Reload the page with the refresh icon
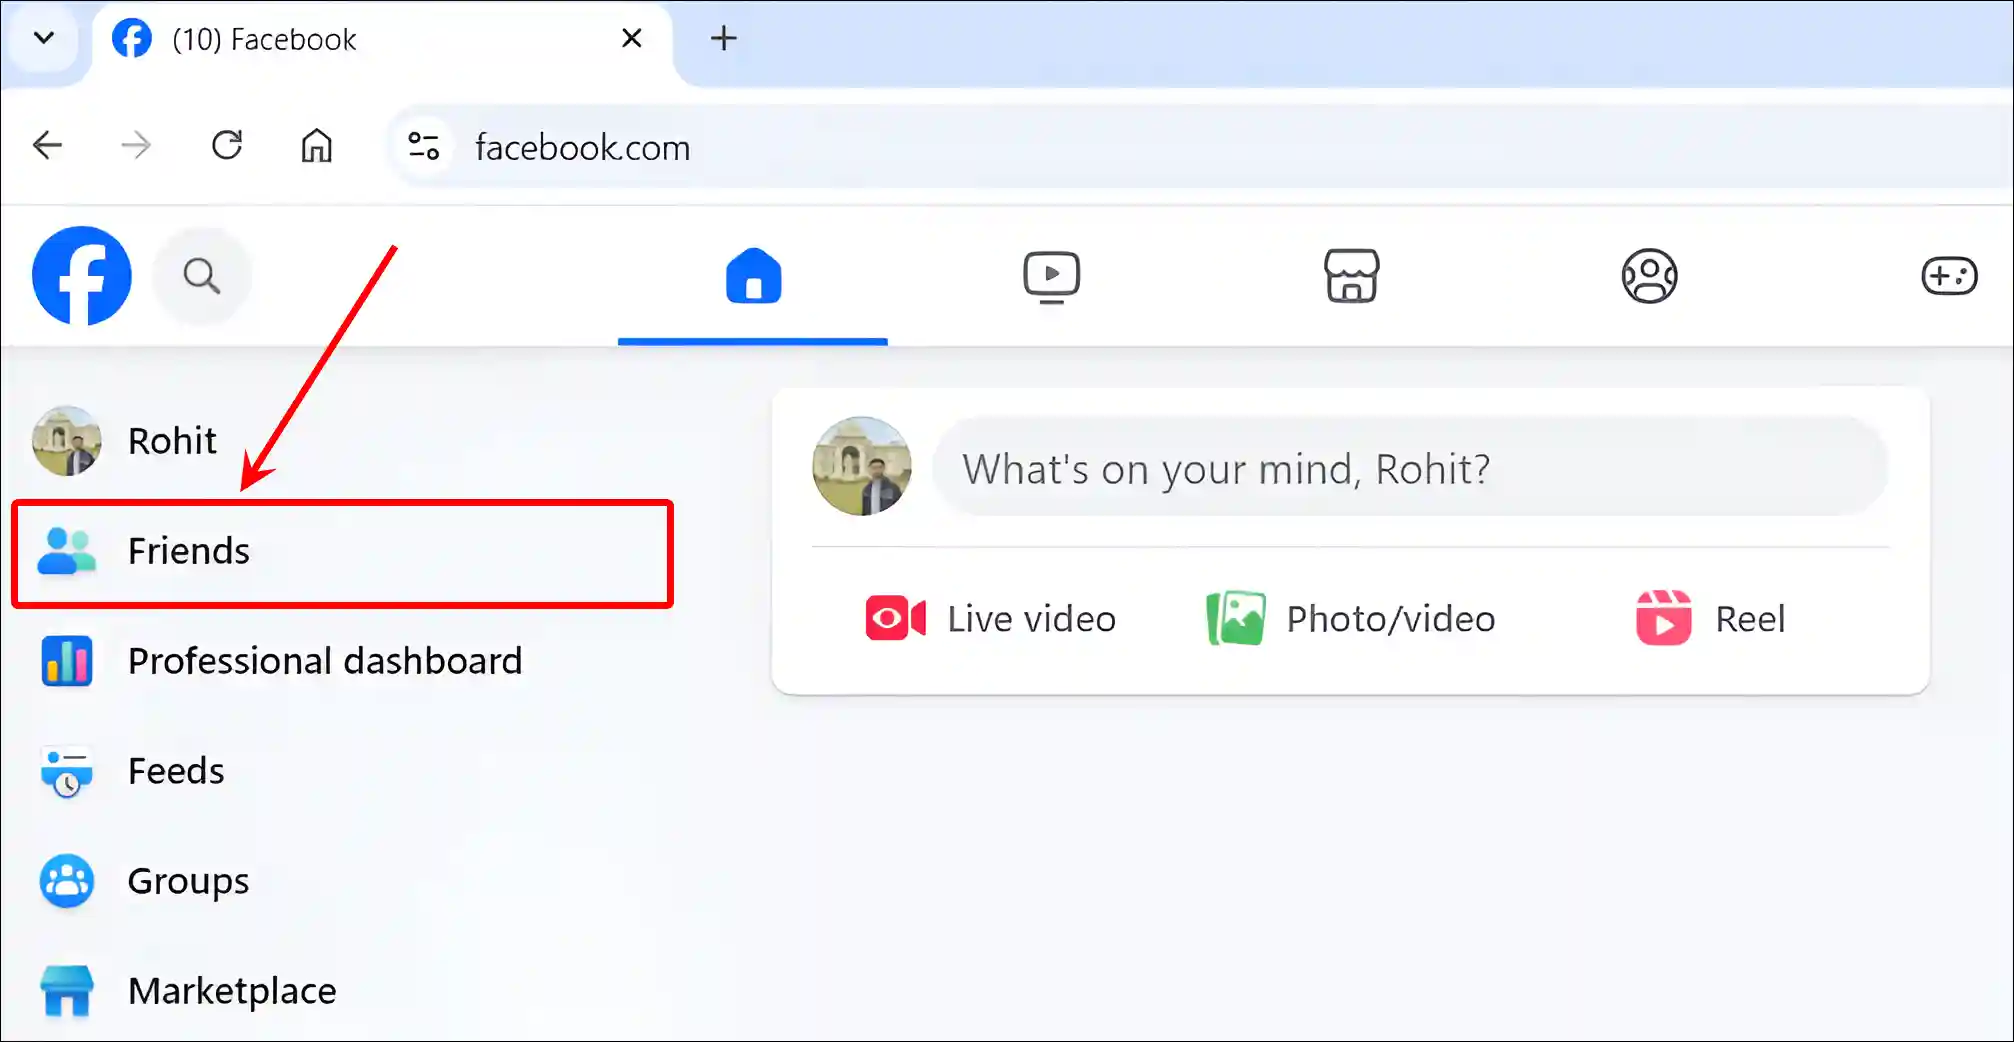Screen dimensions: 2014x1042 (x=227, y=146)
